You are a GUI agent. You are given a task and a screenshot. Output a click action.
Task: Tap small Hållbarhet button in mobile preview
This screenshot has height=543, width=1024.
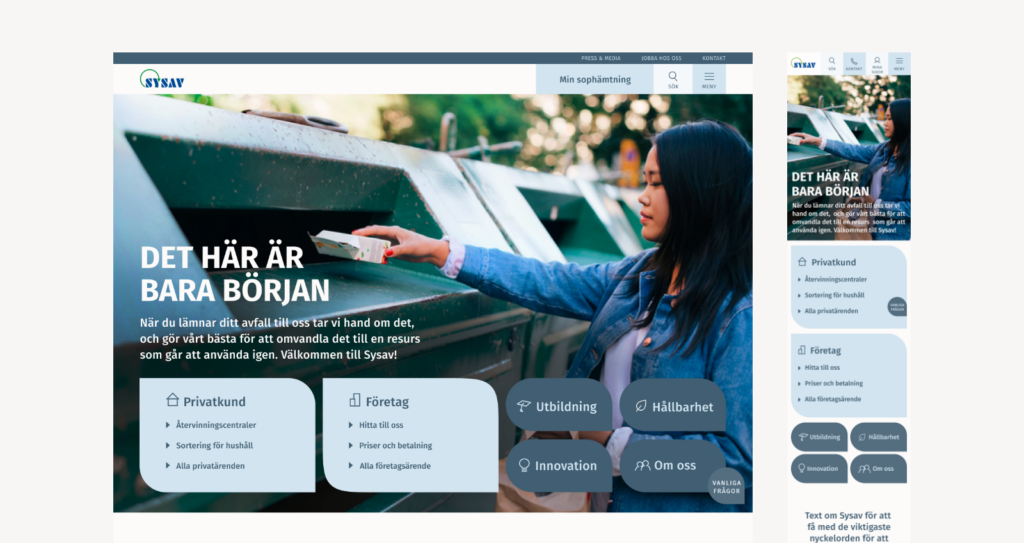[878, 437]
